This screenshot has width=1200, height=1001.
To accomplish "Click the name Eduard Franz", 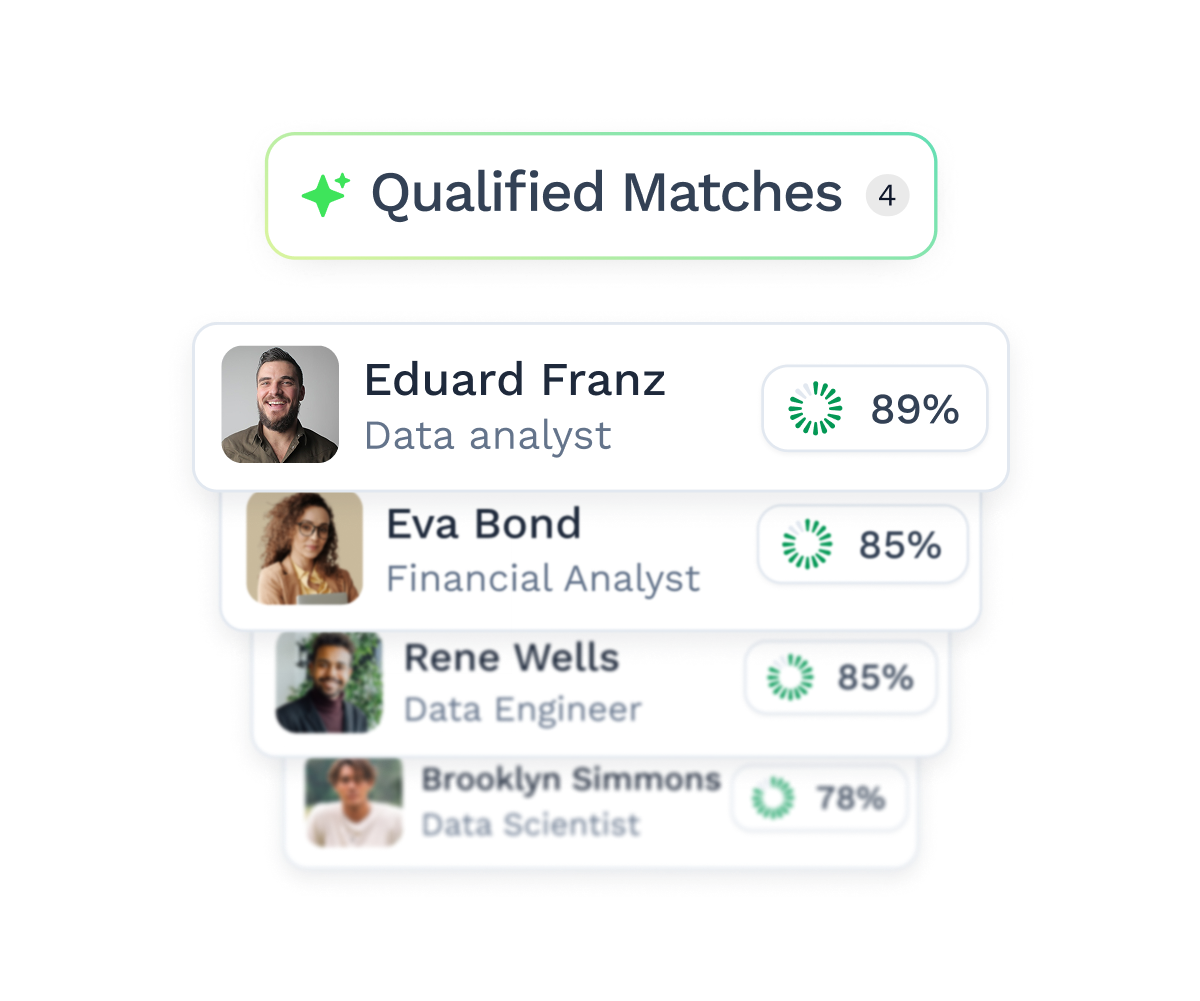I will point(514,381).
